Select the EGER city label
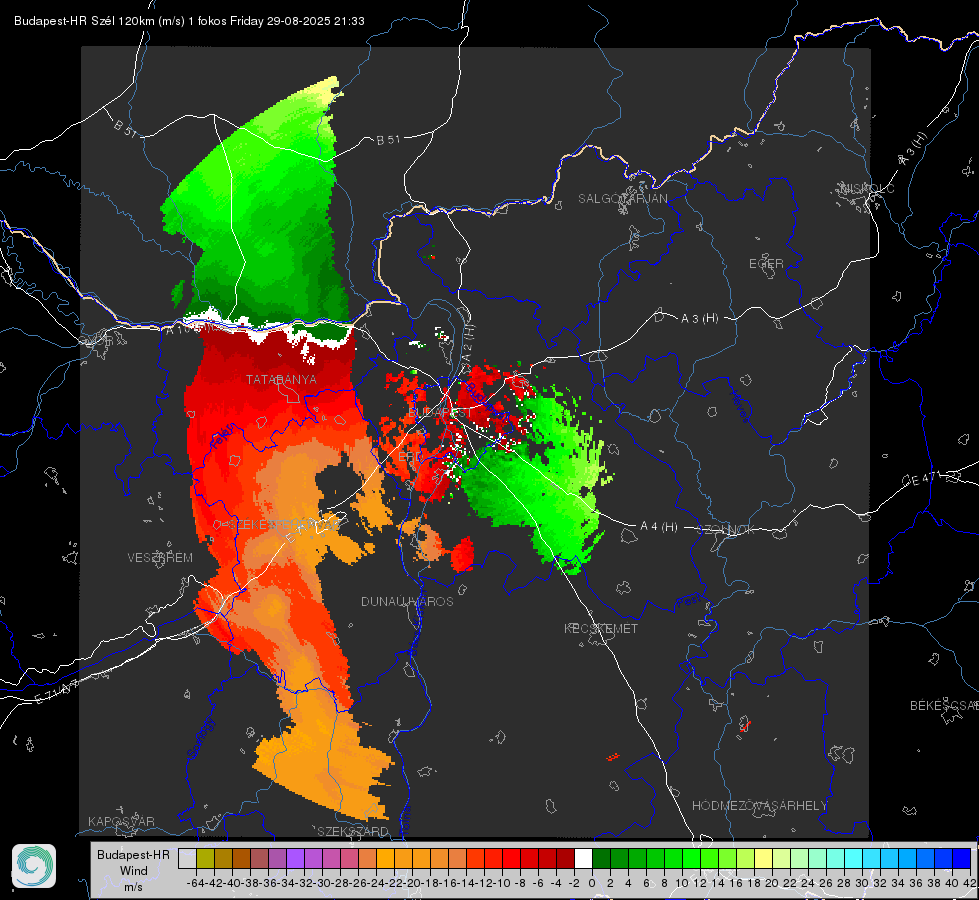 coord(766,264)
